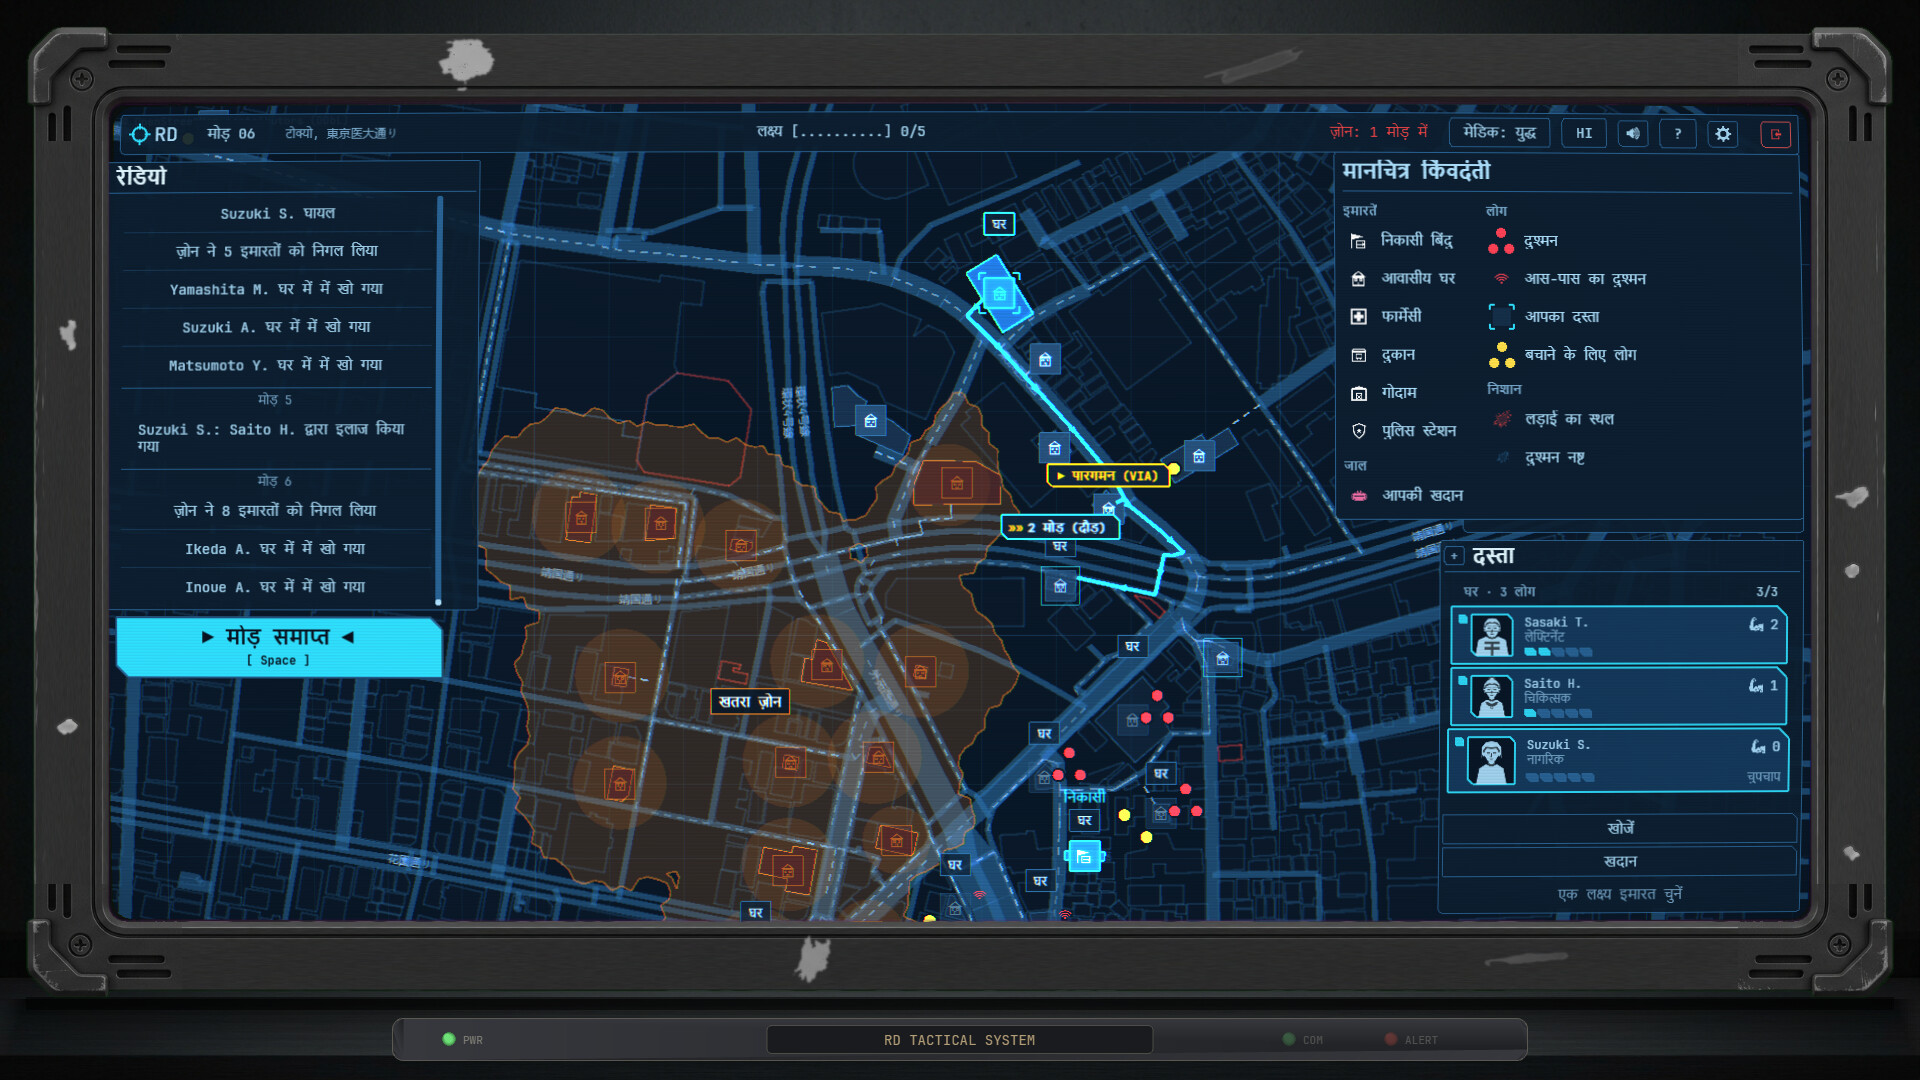
Task: Click radio entry 'Suzuki A. घर में में खो गया'
Action: click(278, 327)
